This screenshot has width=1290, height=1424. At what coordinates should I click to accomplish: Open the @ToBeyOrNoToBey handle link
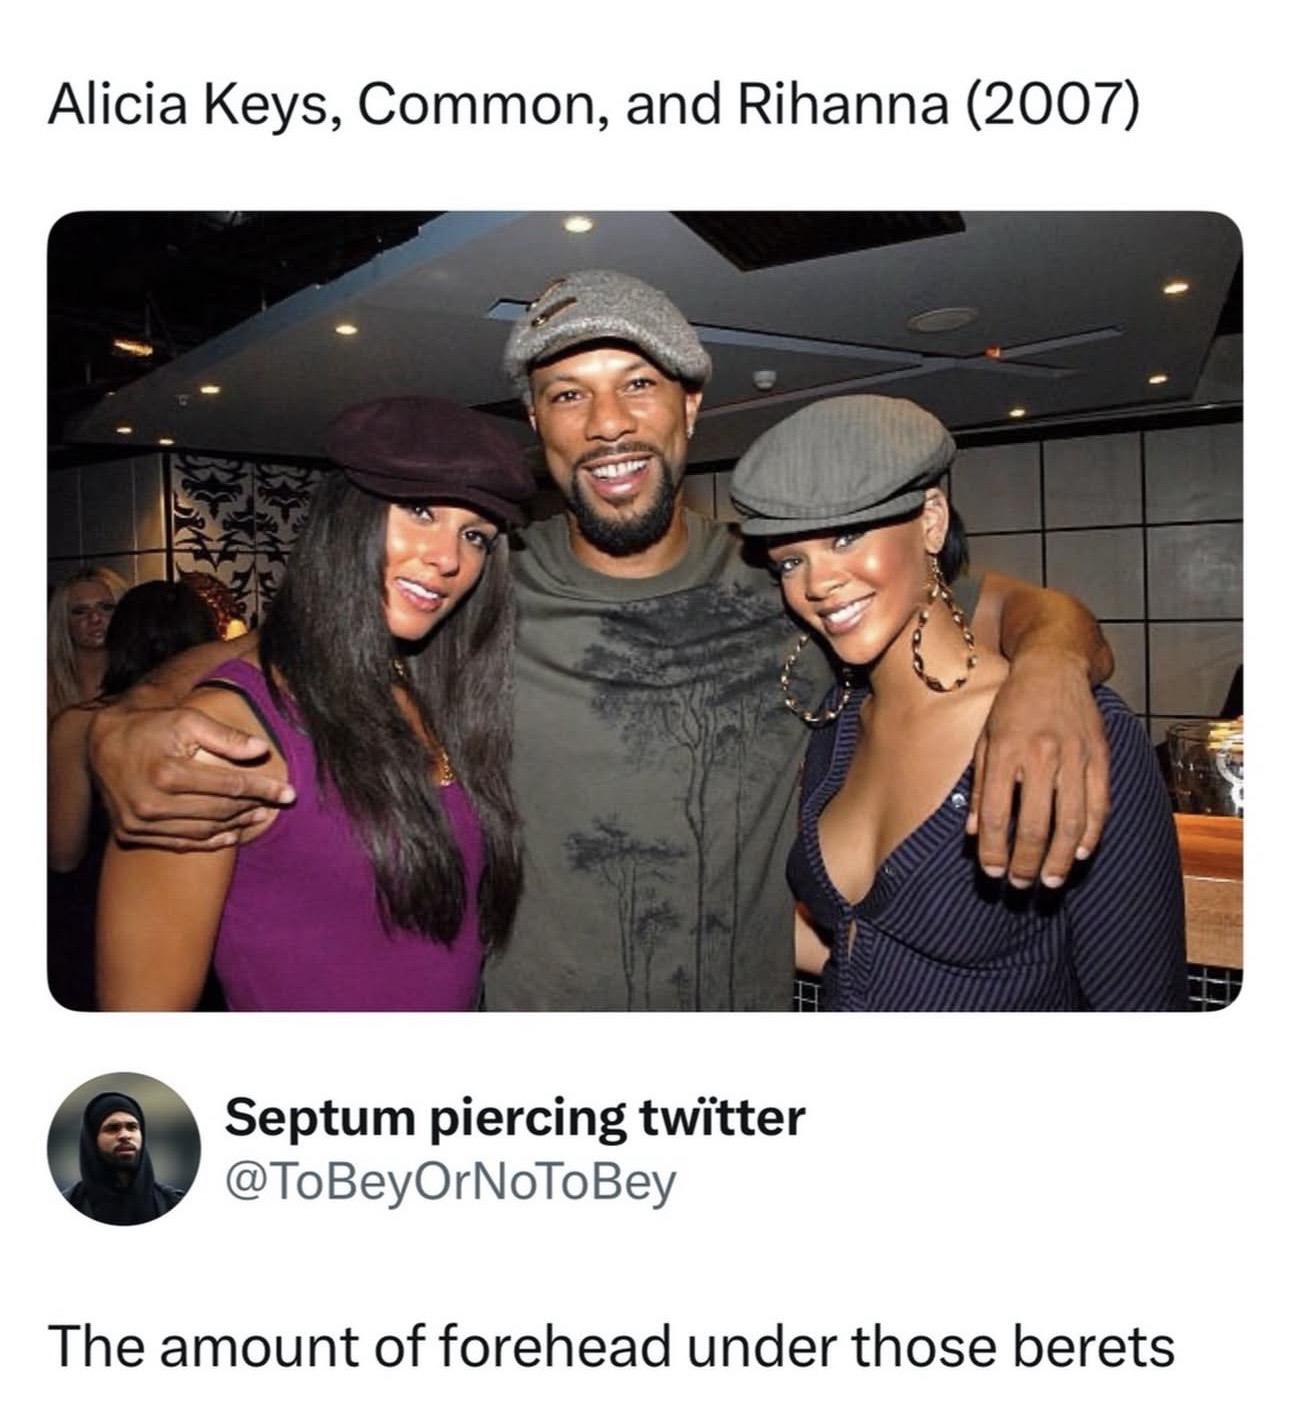pos(452,1183)
